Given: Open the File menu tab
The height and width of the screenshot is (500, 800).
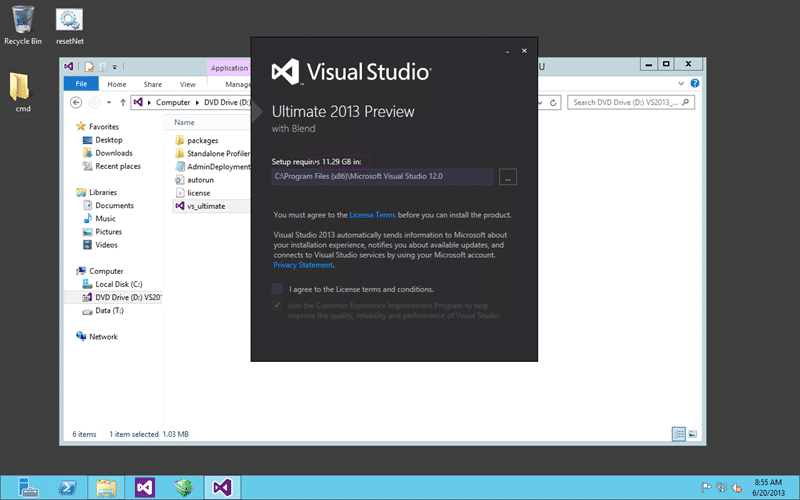Looking at the screenshot, I should point(81,84).
